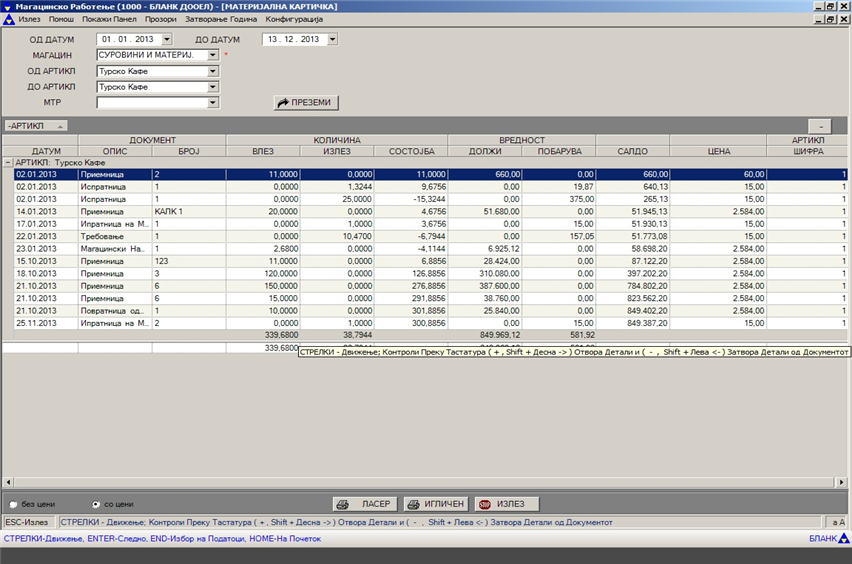Expand the ОД АРТИКЛ combo box
This screenshot has width=852, height=564.
(213, 71)
